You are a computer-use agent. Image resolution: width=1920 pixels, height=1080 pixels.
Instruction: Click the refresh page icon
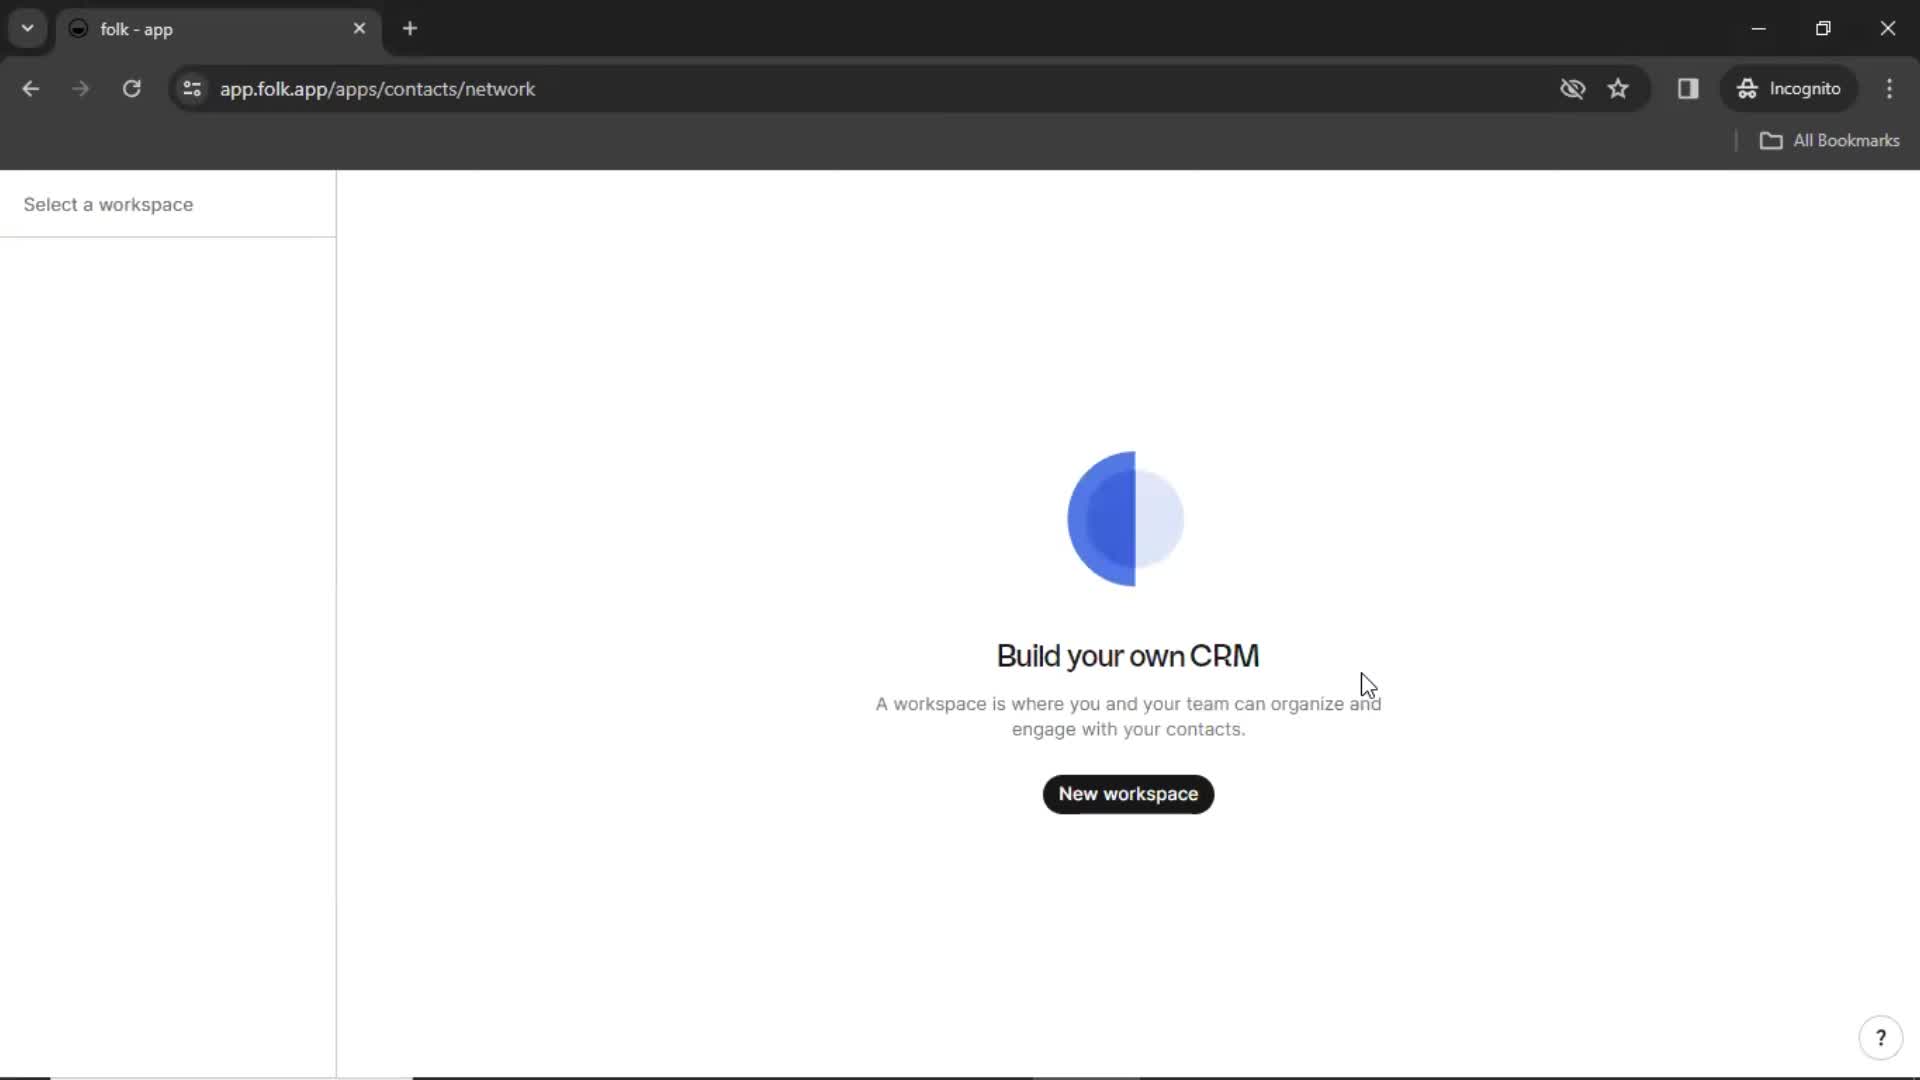point(132,88)
